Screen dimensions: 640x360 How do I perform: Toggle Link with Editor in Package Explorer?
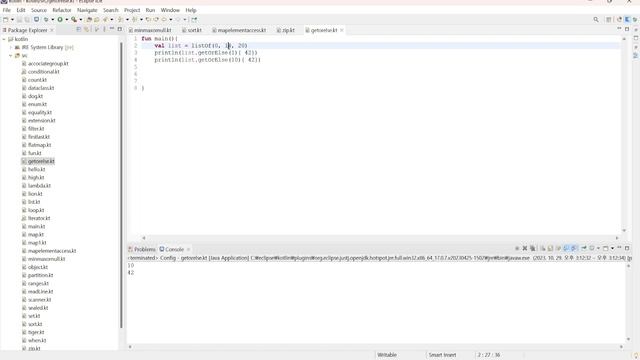(86, 29)
